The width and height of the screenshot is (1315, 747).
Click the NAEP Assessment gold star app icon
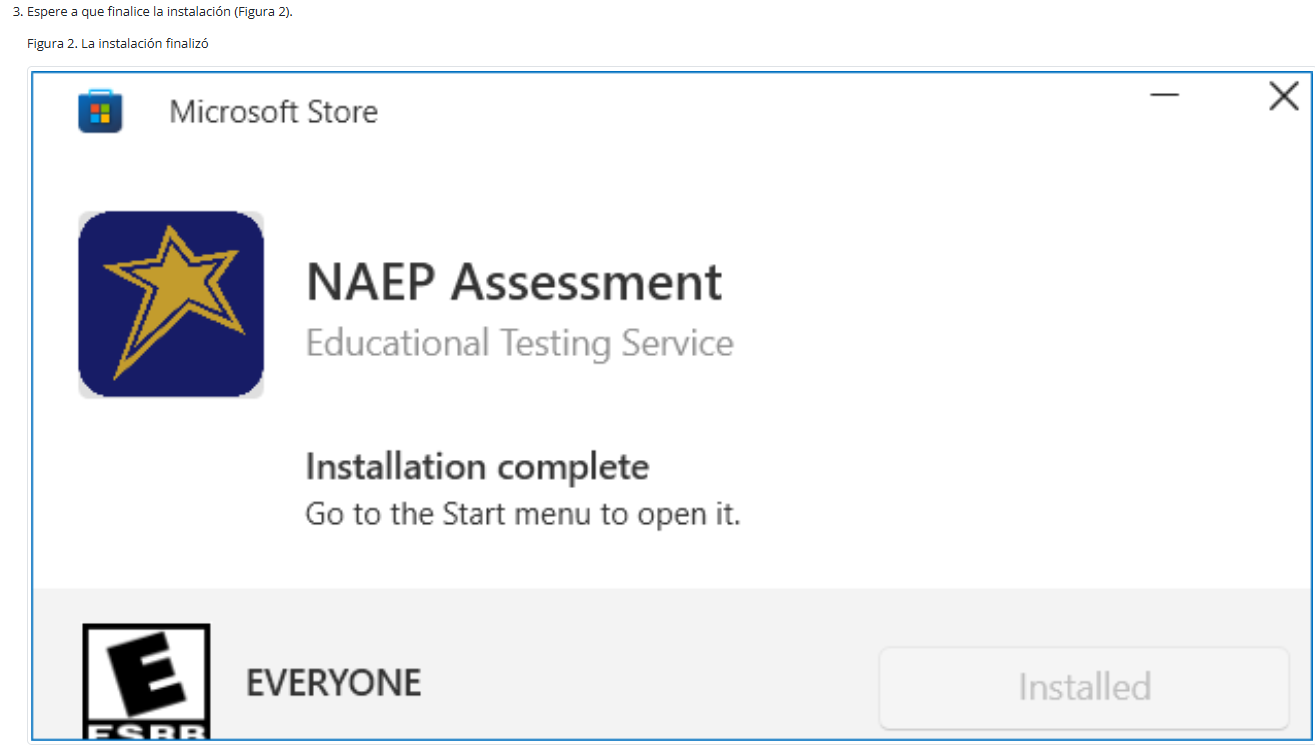click(171, 304)
